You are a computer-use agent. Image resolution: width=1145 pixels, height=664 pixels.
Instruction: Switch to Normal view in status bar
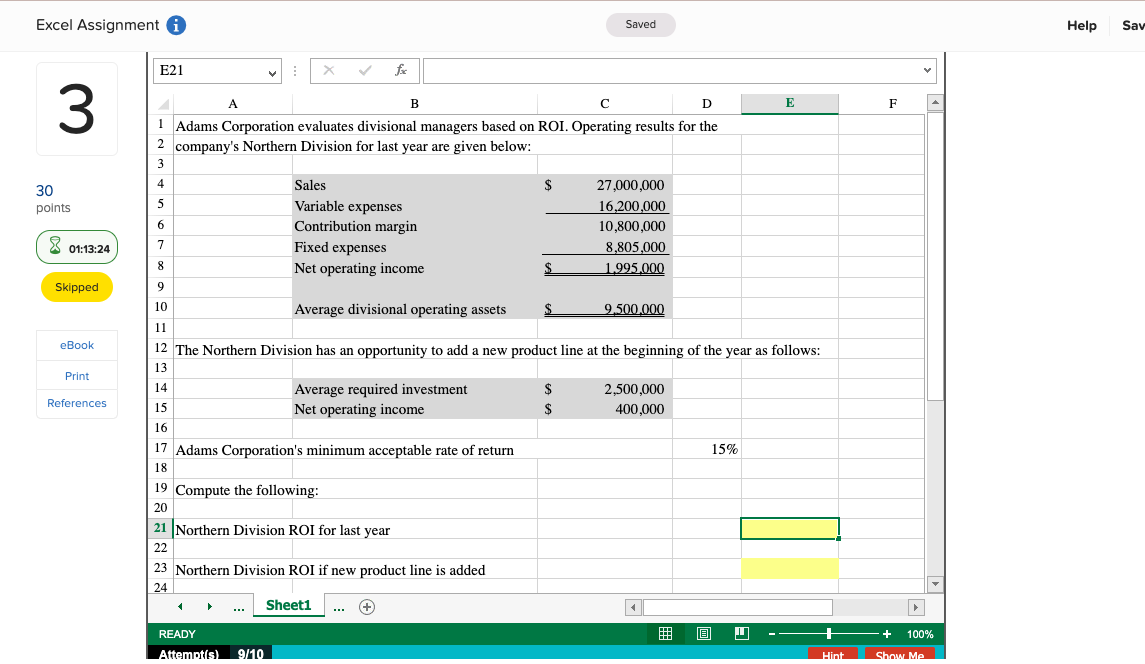tap(665, 633)
